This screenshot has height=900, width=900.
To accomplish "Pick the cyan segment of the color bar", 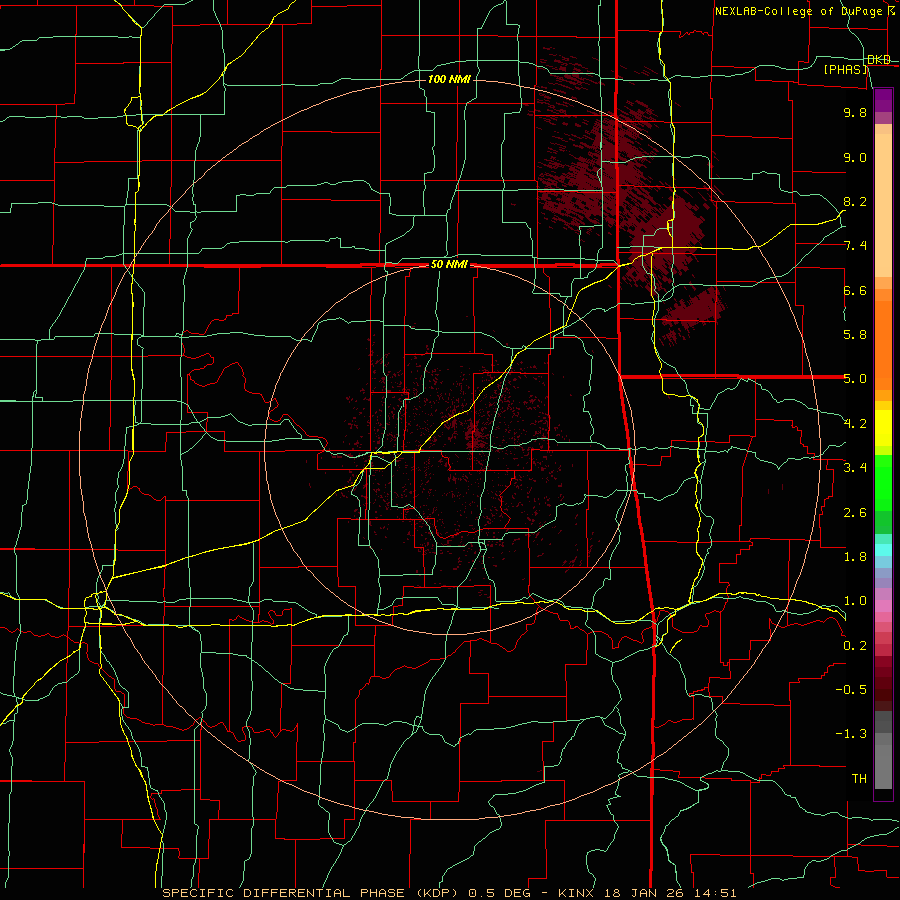I will 883,550.
